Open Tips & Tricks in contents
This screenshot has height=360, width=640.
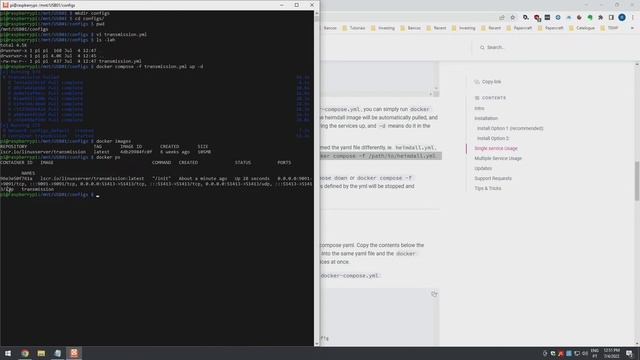(x=487, y=188)
